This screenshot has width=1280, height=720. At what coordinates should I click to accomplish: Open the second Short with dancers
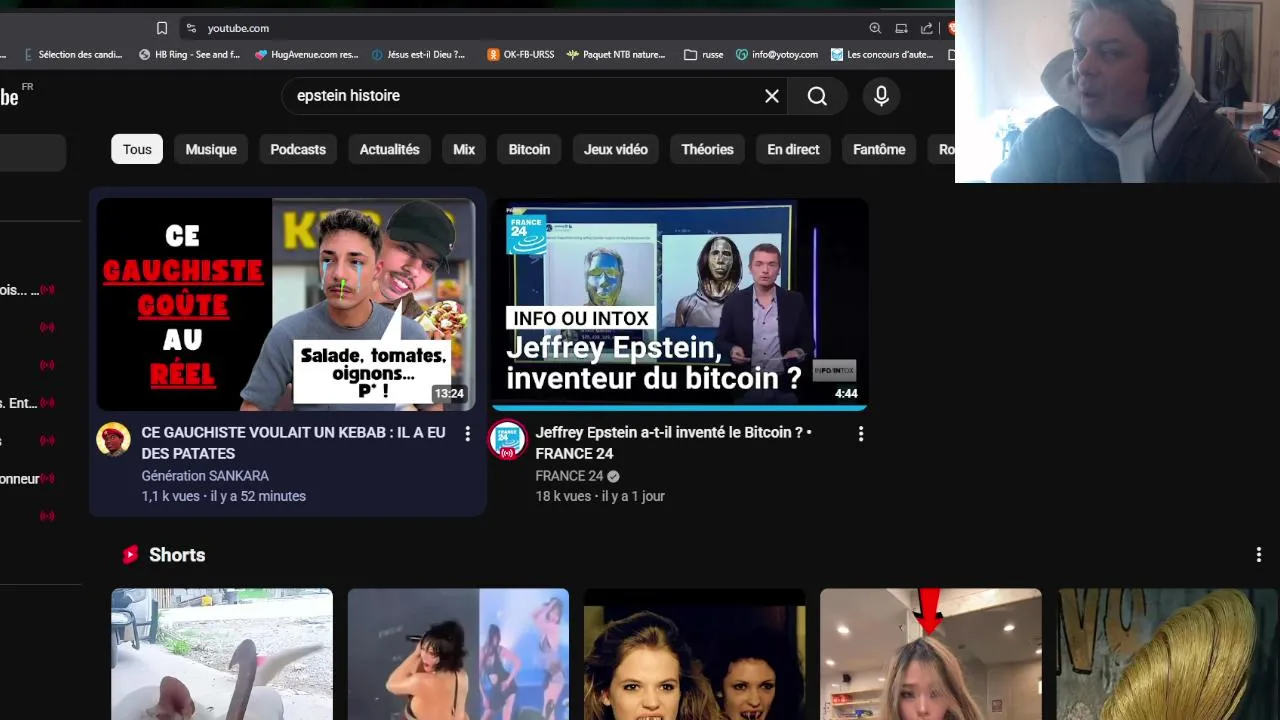coord(458,654)
